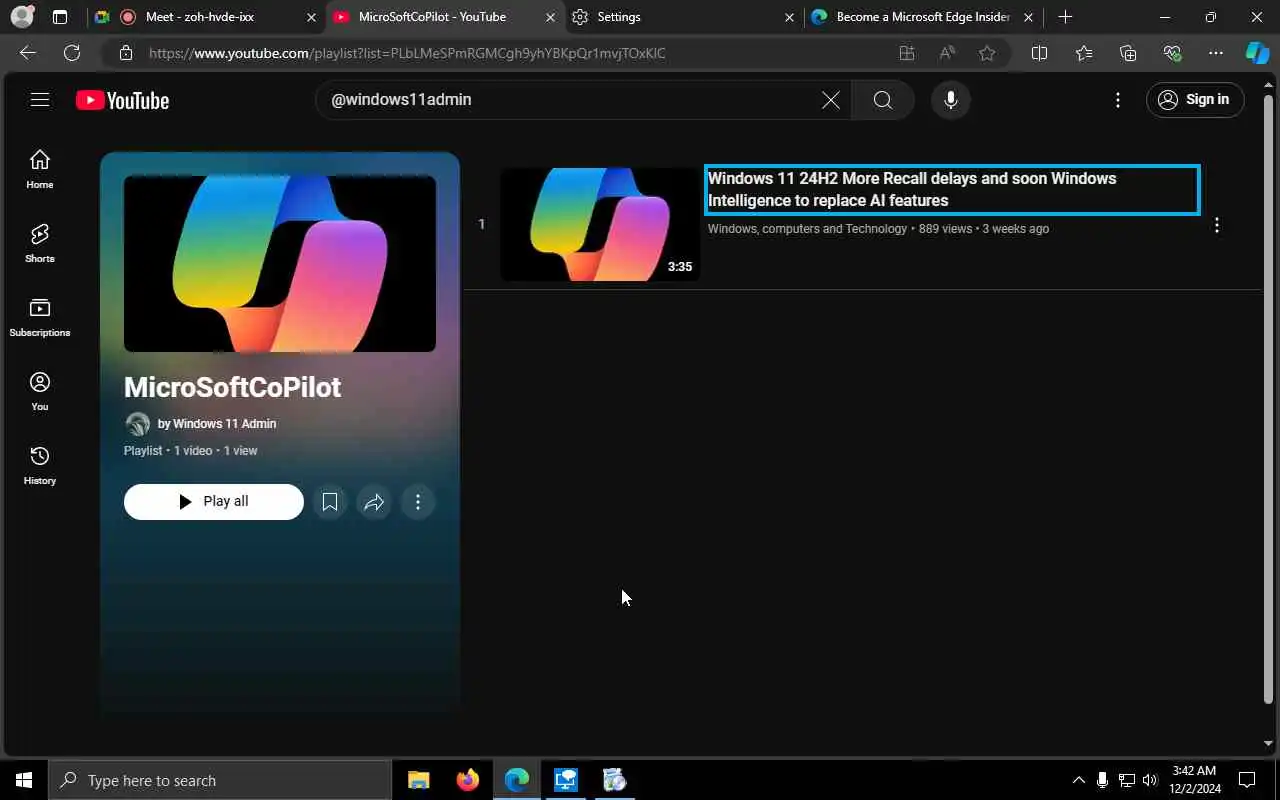Click the address bar URL
The image size is (1280, 800).
(x=407, y=54)
